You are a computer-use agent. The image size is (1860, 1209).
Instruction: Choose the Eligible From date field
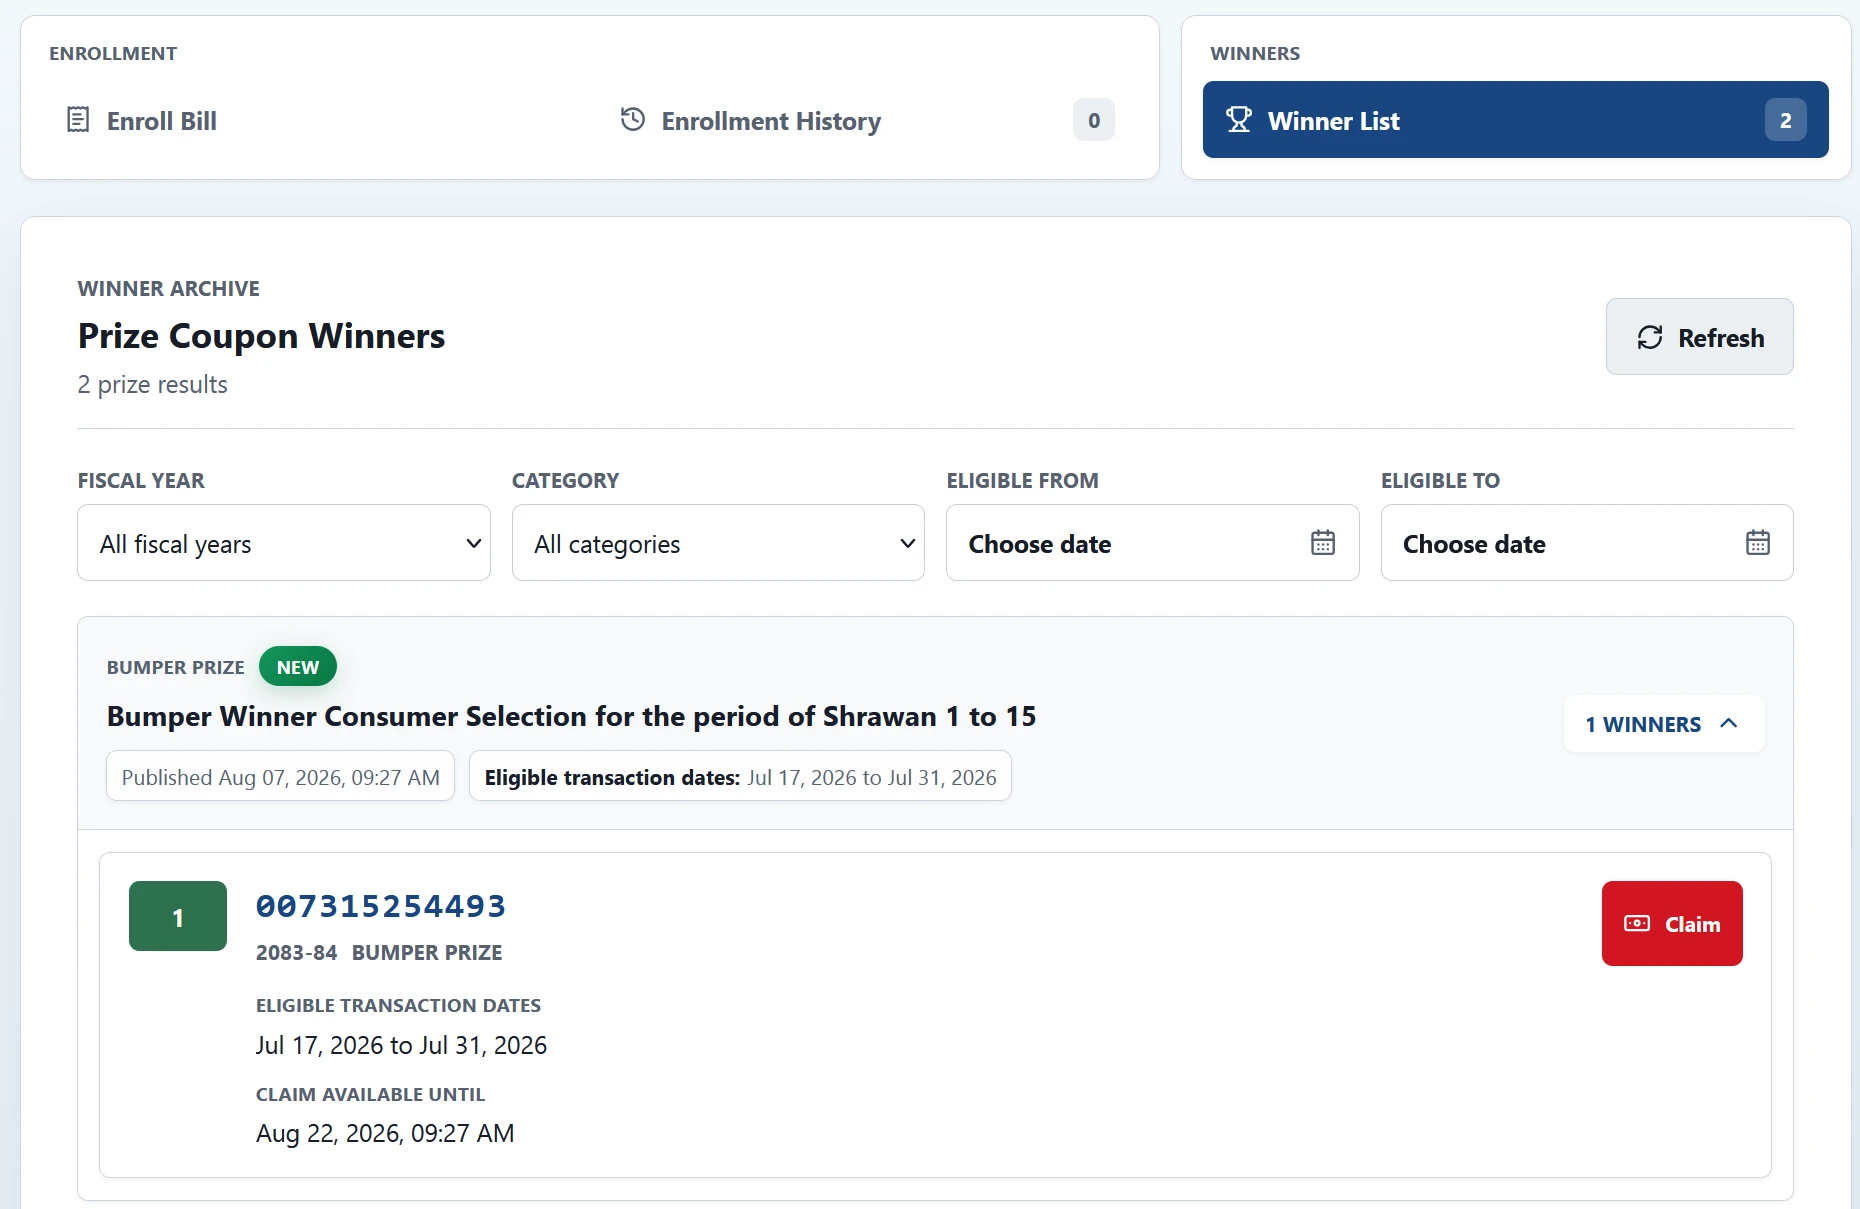[x=1153, y=543]
